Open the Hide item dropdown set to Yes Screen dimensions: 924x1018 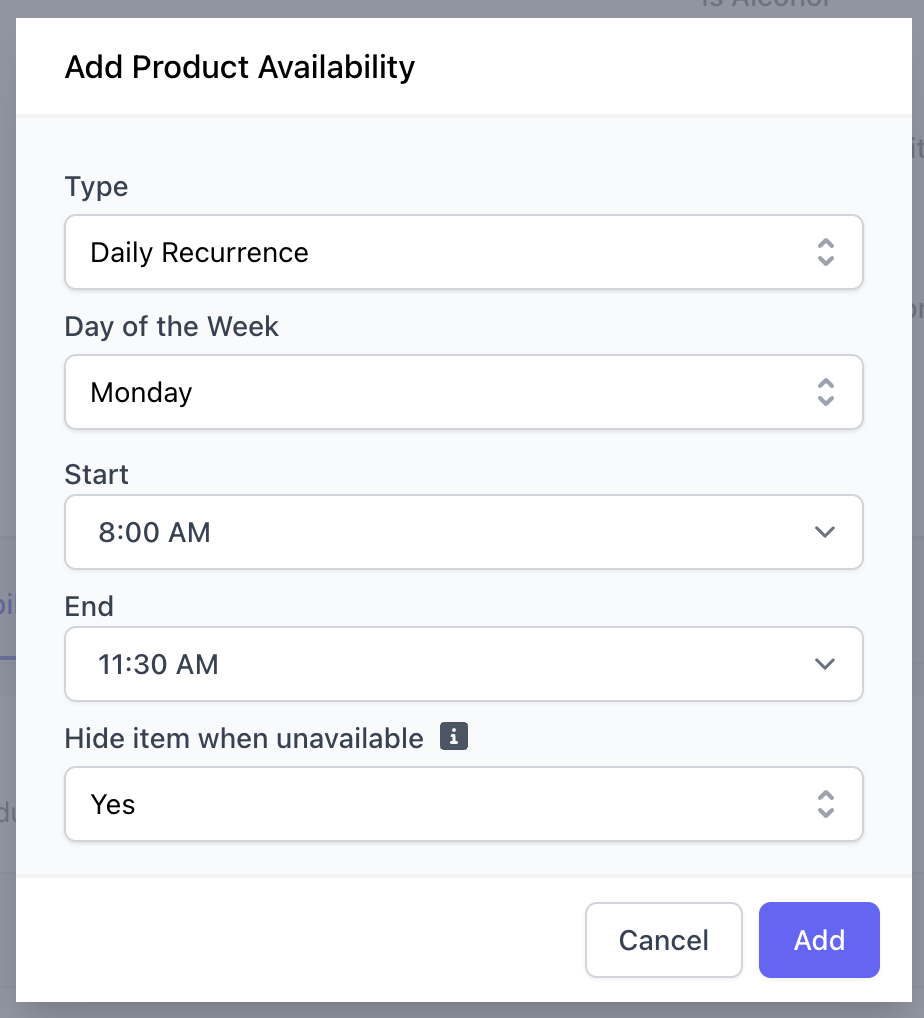coord(464,804)
